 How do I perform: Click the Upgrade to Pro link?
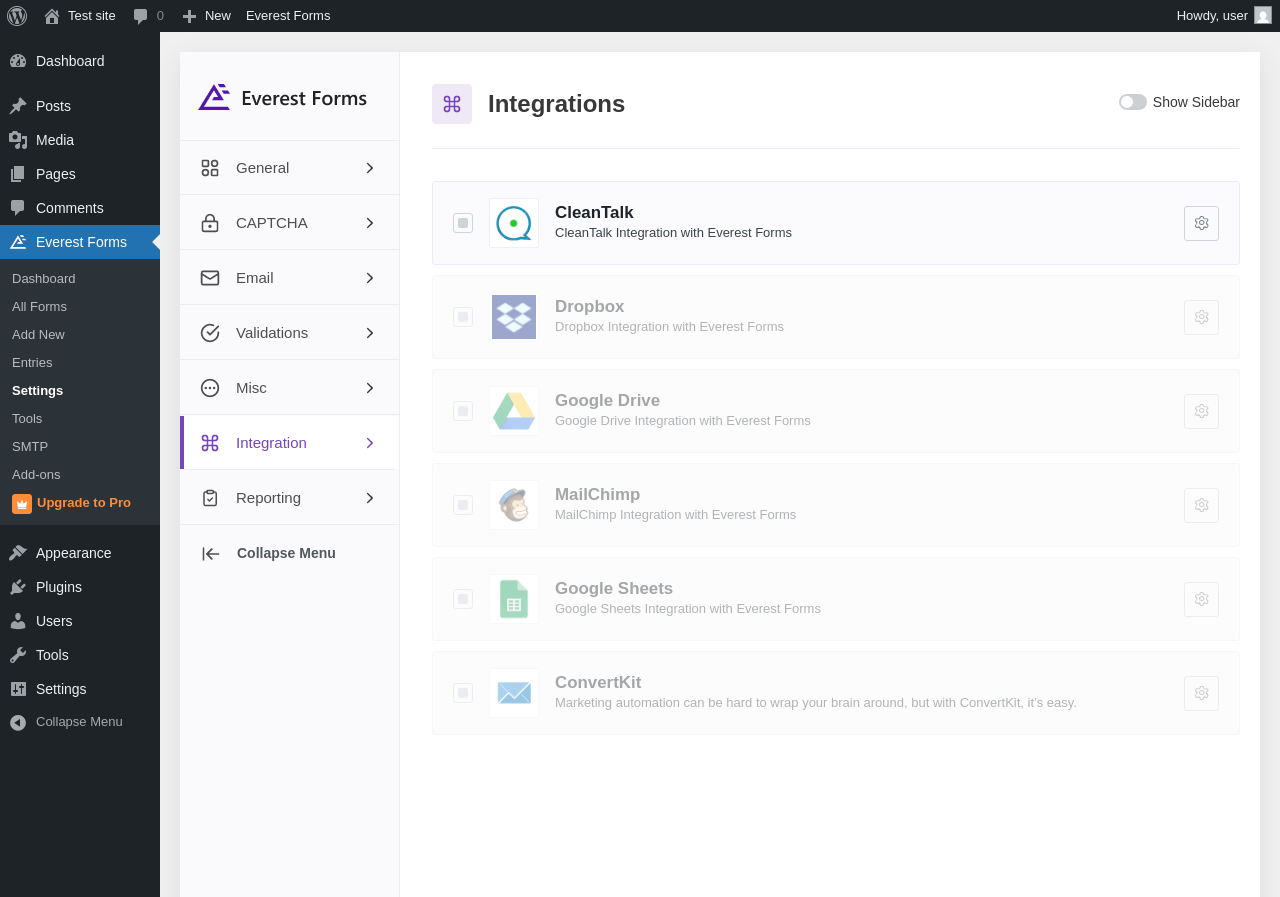pyautogui.click(x=83, y=503)
